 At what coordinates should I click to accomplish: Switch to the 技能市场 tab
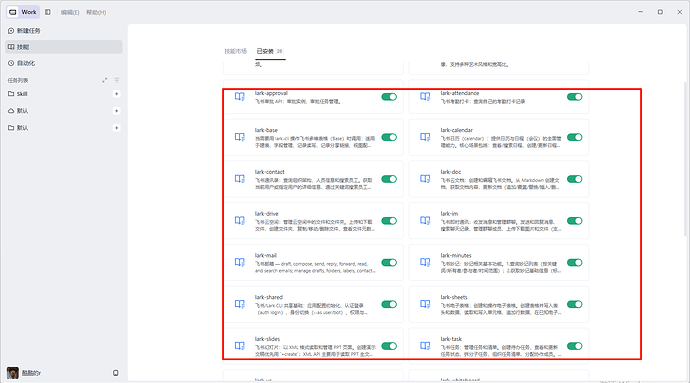tap(235, 51)
